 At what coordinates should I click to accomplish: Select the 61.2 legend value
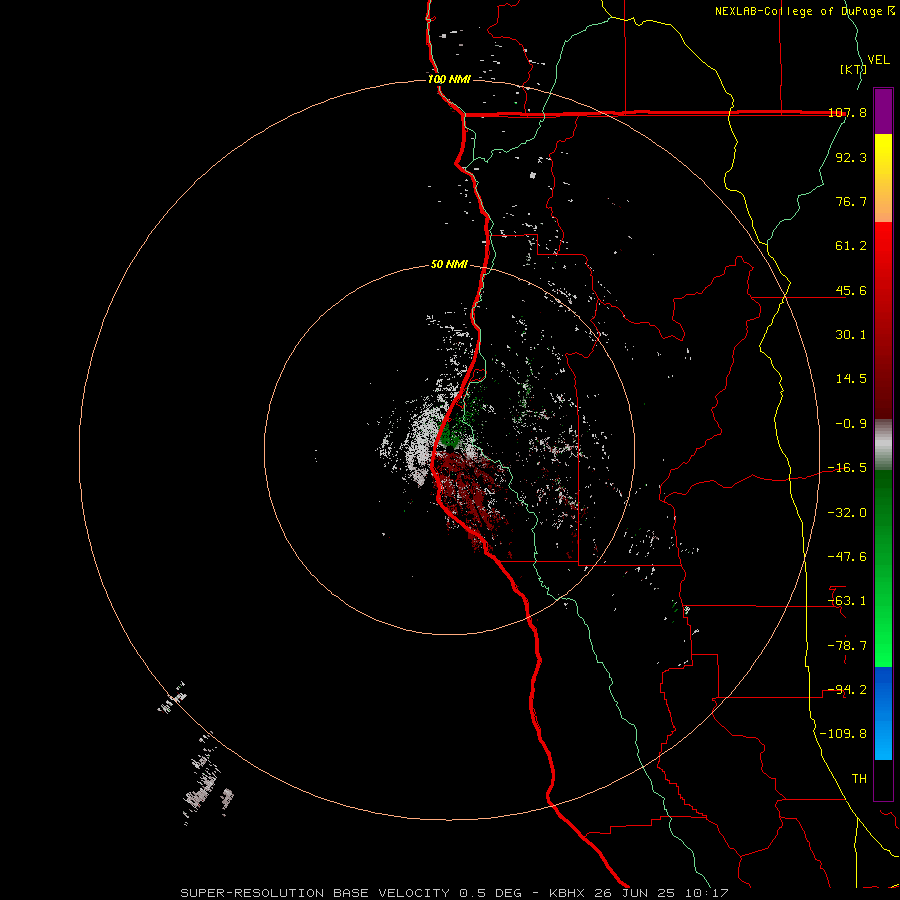coord(851,246)
